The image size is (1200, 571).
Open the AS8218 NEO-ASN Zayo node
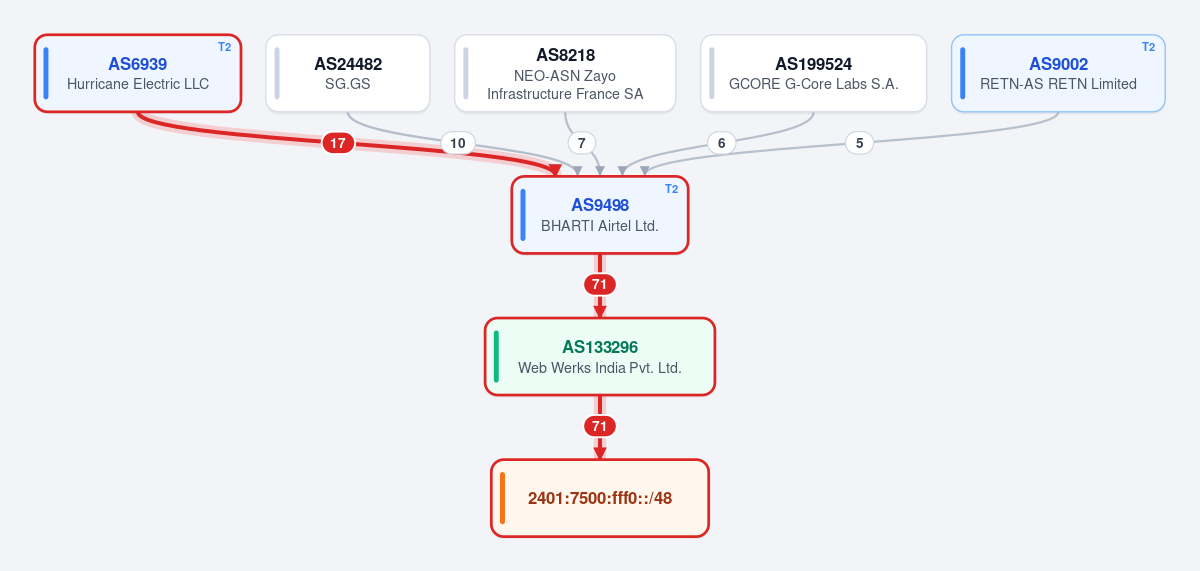pos(565,73)
